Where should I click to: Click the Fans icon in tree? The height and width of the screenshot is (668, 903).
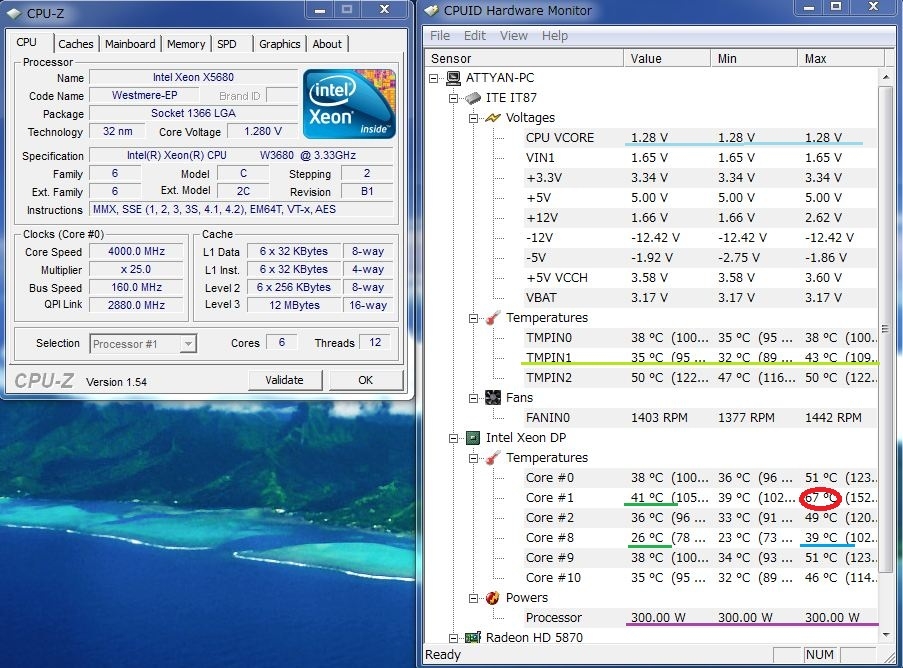click(493, 398)
